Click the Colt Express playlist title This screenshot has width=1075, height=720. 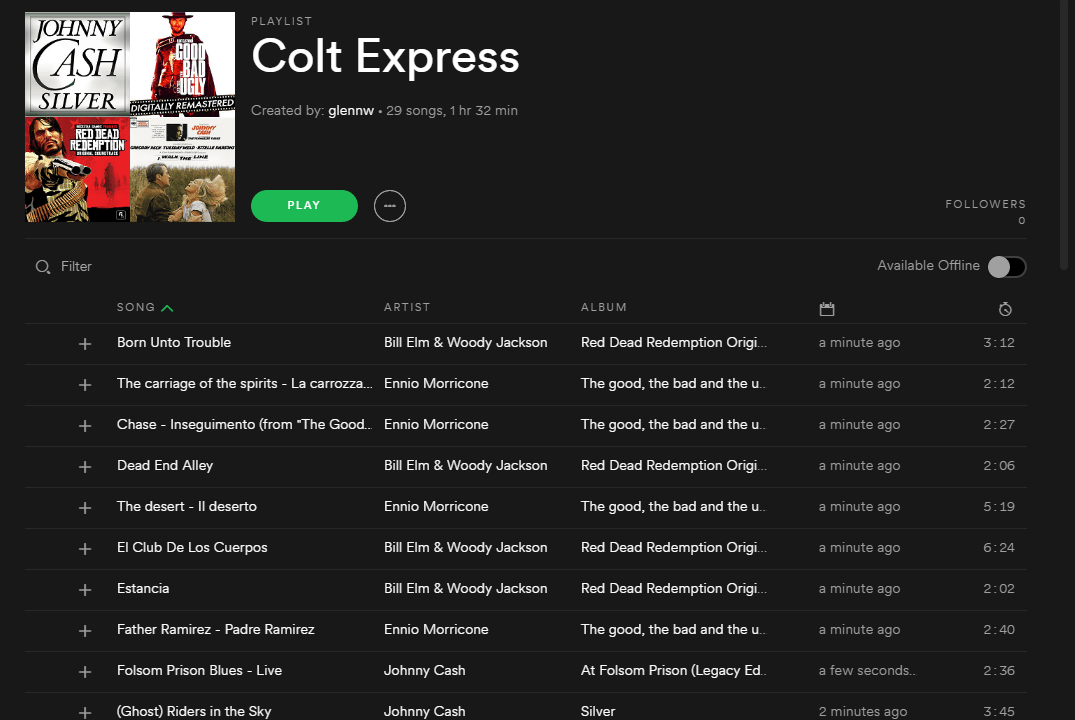click(385, 57)
